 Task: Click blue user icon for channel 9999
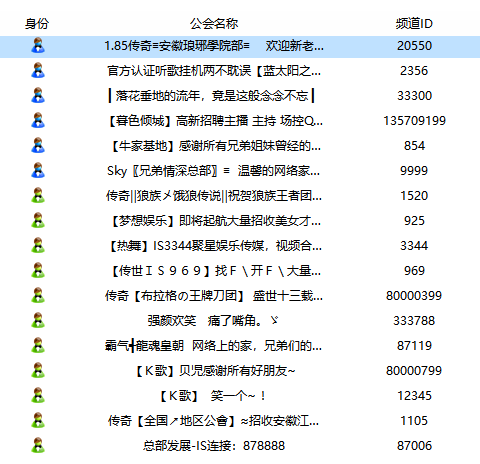[38, 171]
